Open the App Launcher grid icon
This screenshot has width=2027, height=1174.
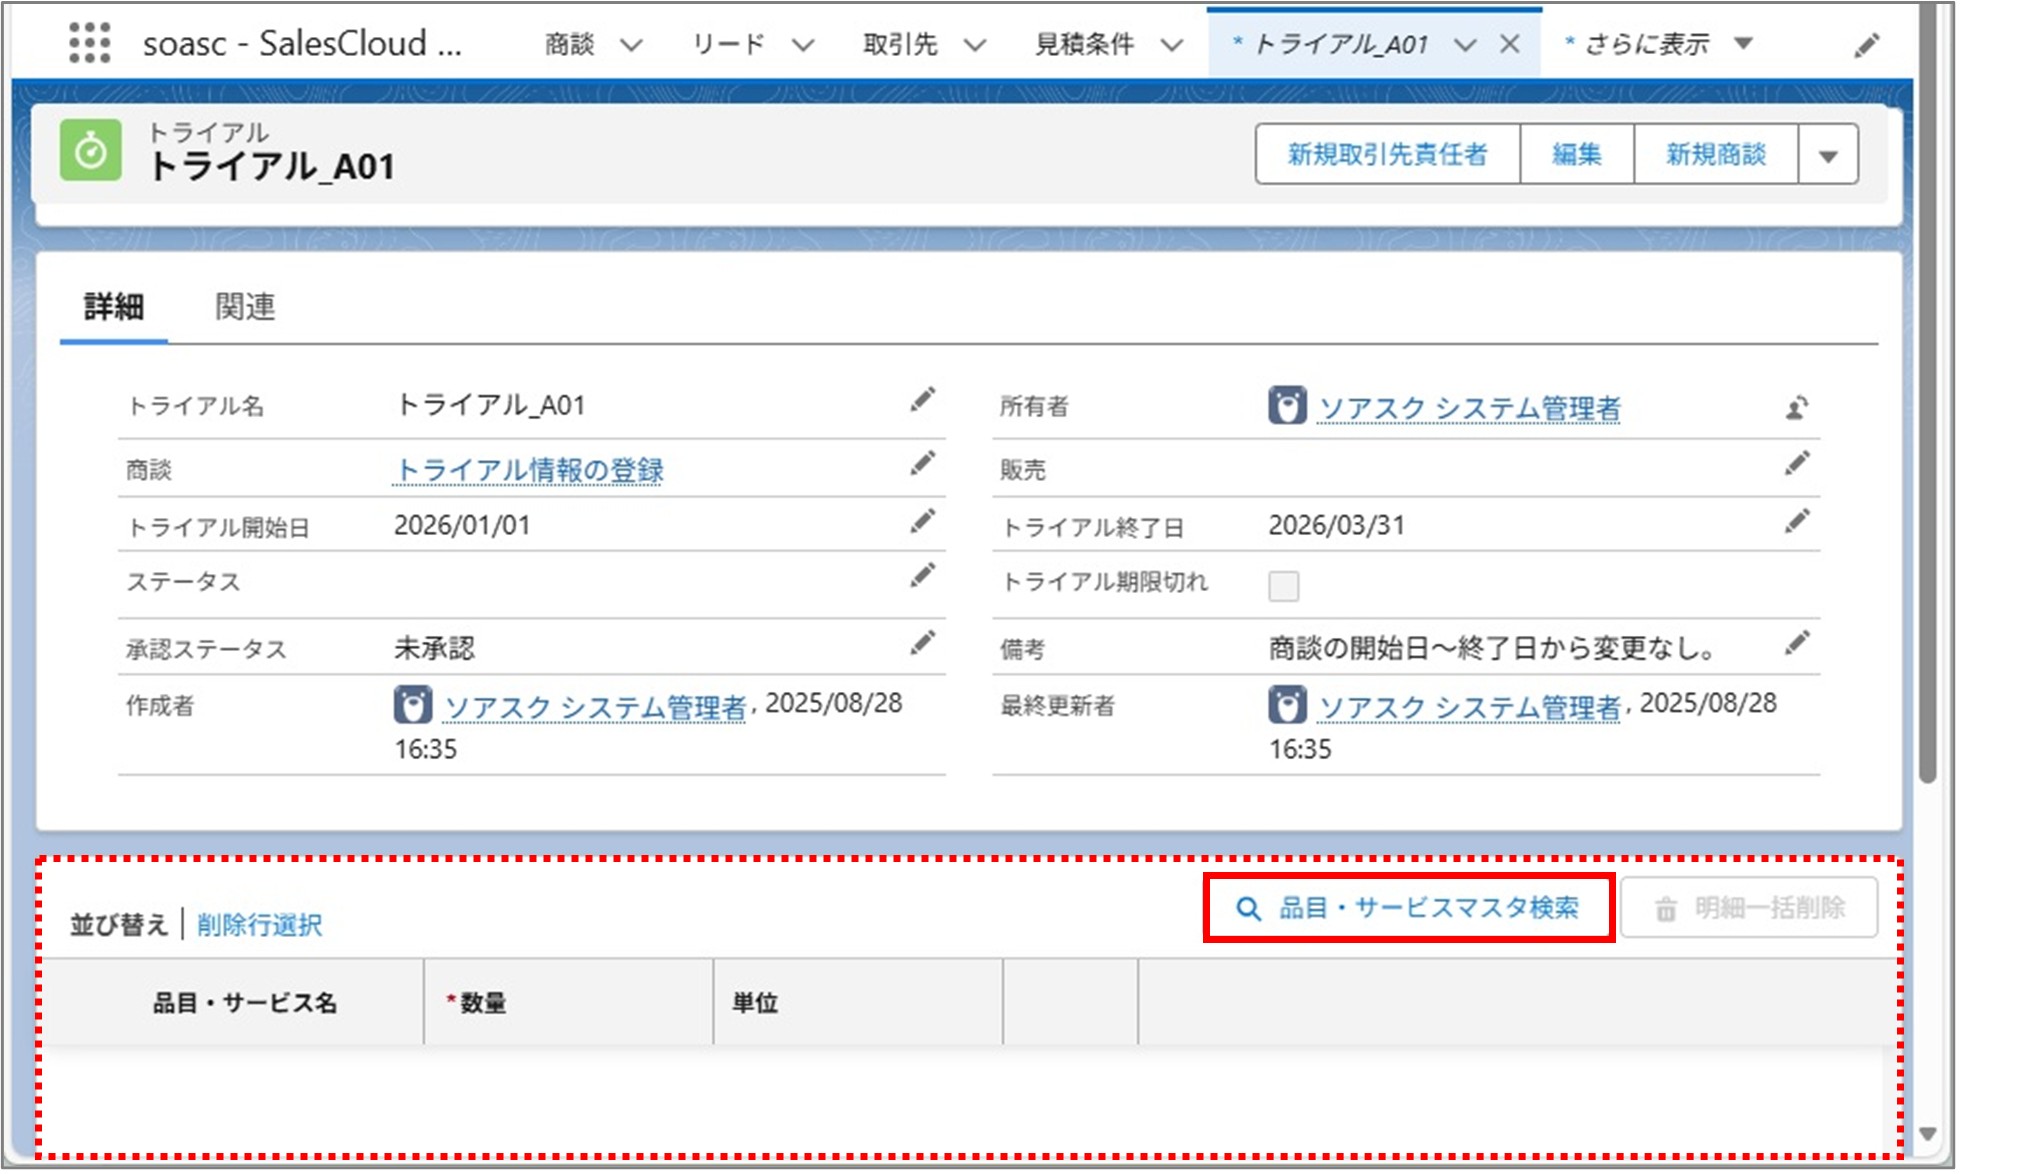coord(89,43)
